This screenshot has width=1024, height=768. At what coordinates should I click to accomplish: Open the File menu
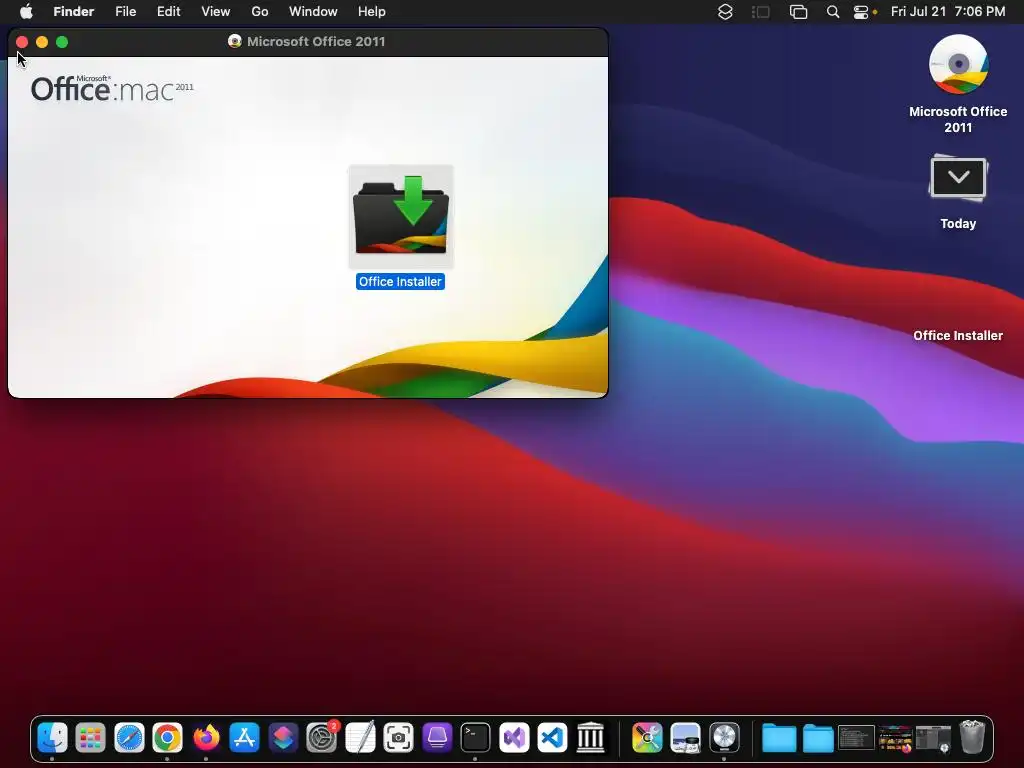(x=125, y=12)
